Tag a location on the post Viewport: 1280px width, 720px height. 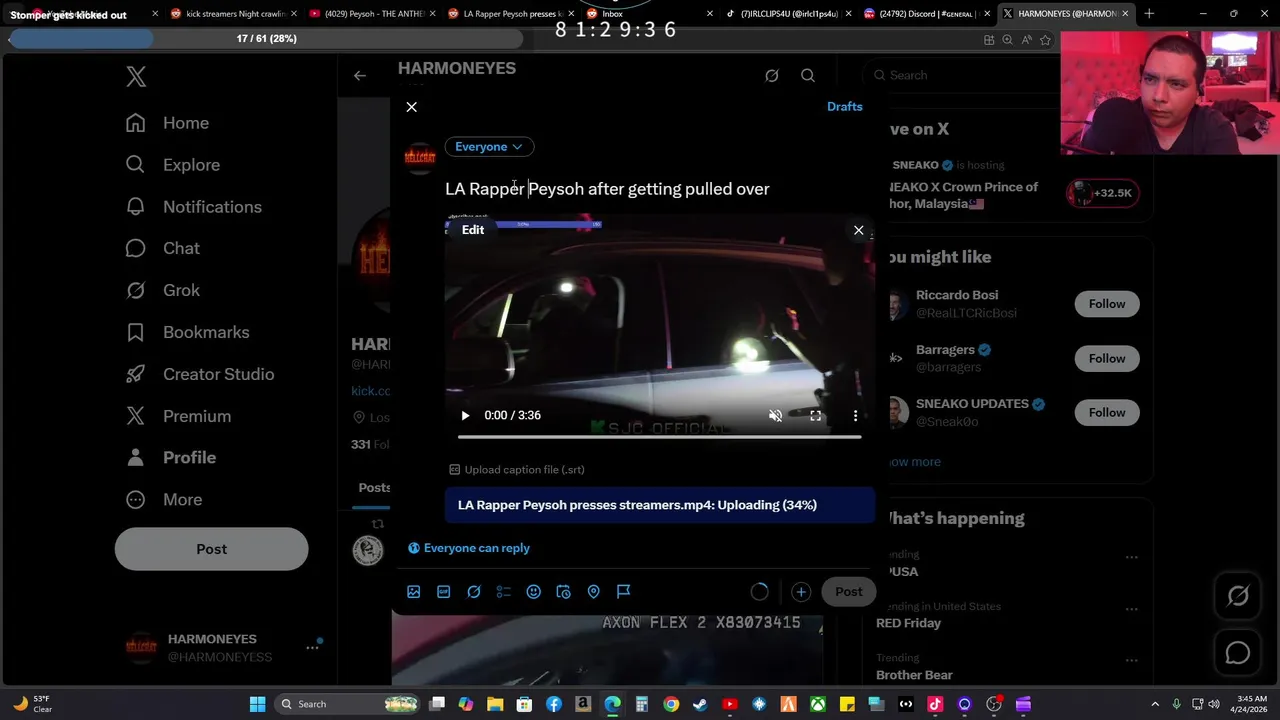click(593, 592)
